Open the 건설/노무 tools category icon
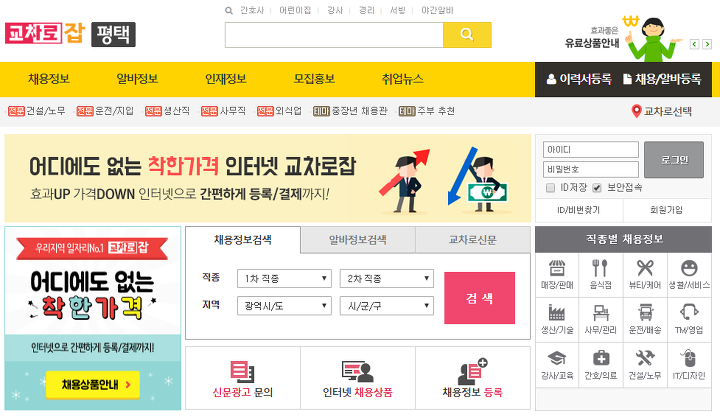The width and height of the screenshot is (720, 417). point(645,357)
